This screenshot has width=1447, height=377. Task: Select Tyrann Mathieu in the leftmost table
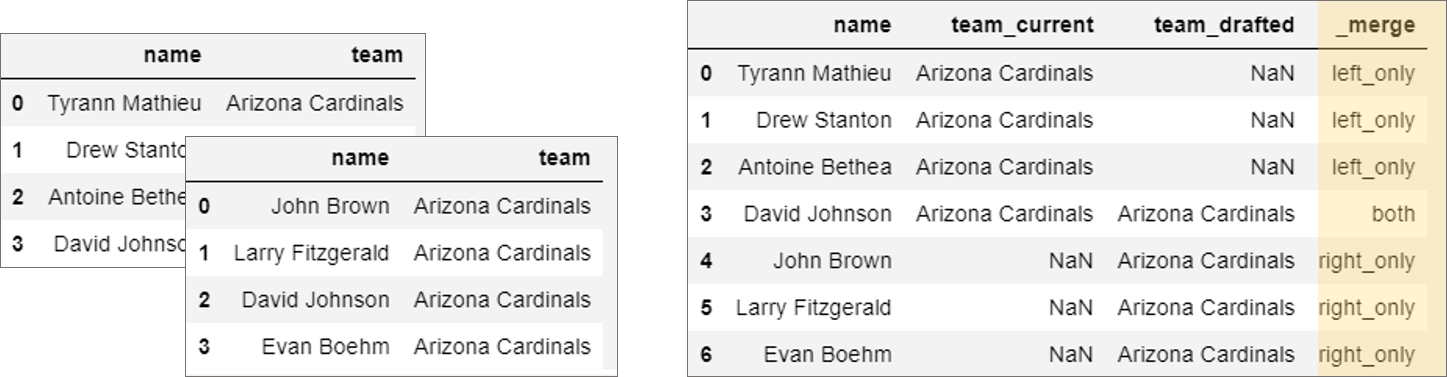point(124,103)
